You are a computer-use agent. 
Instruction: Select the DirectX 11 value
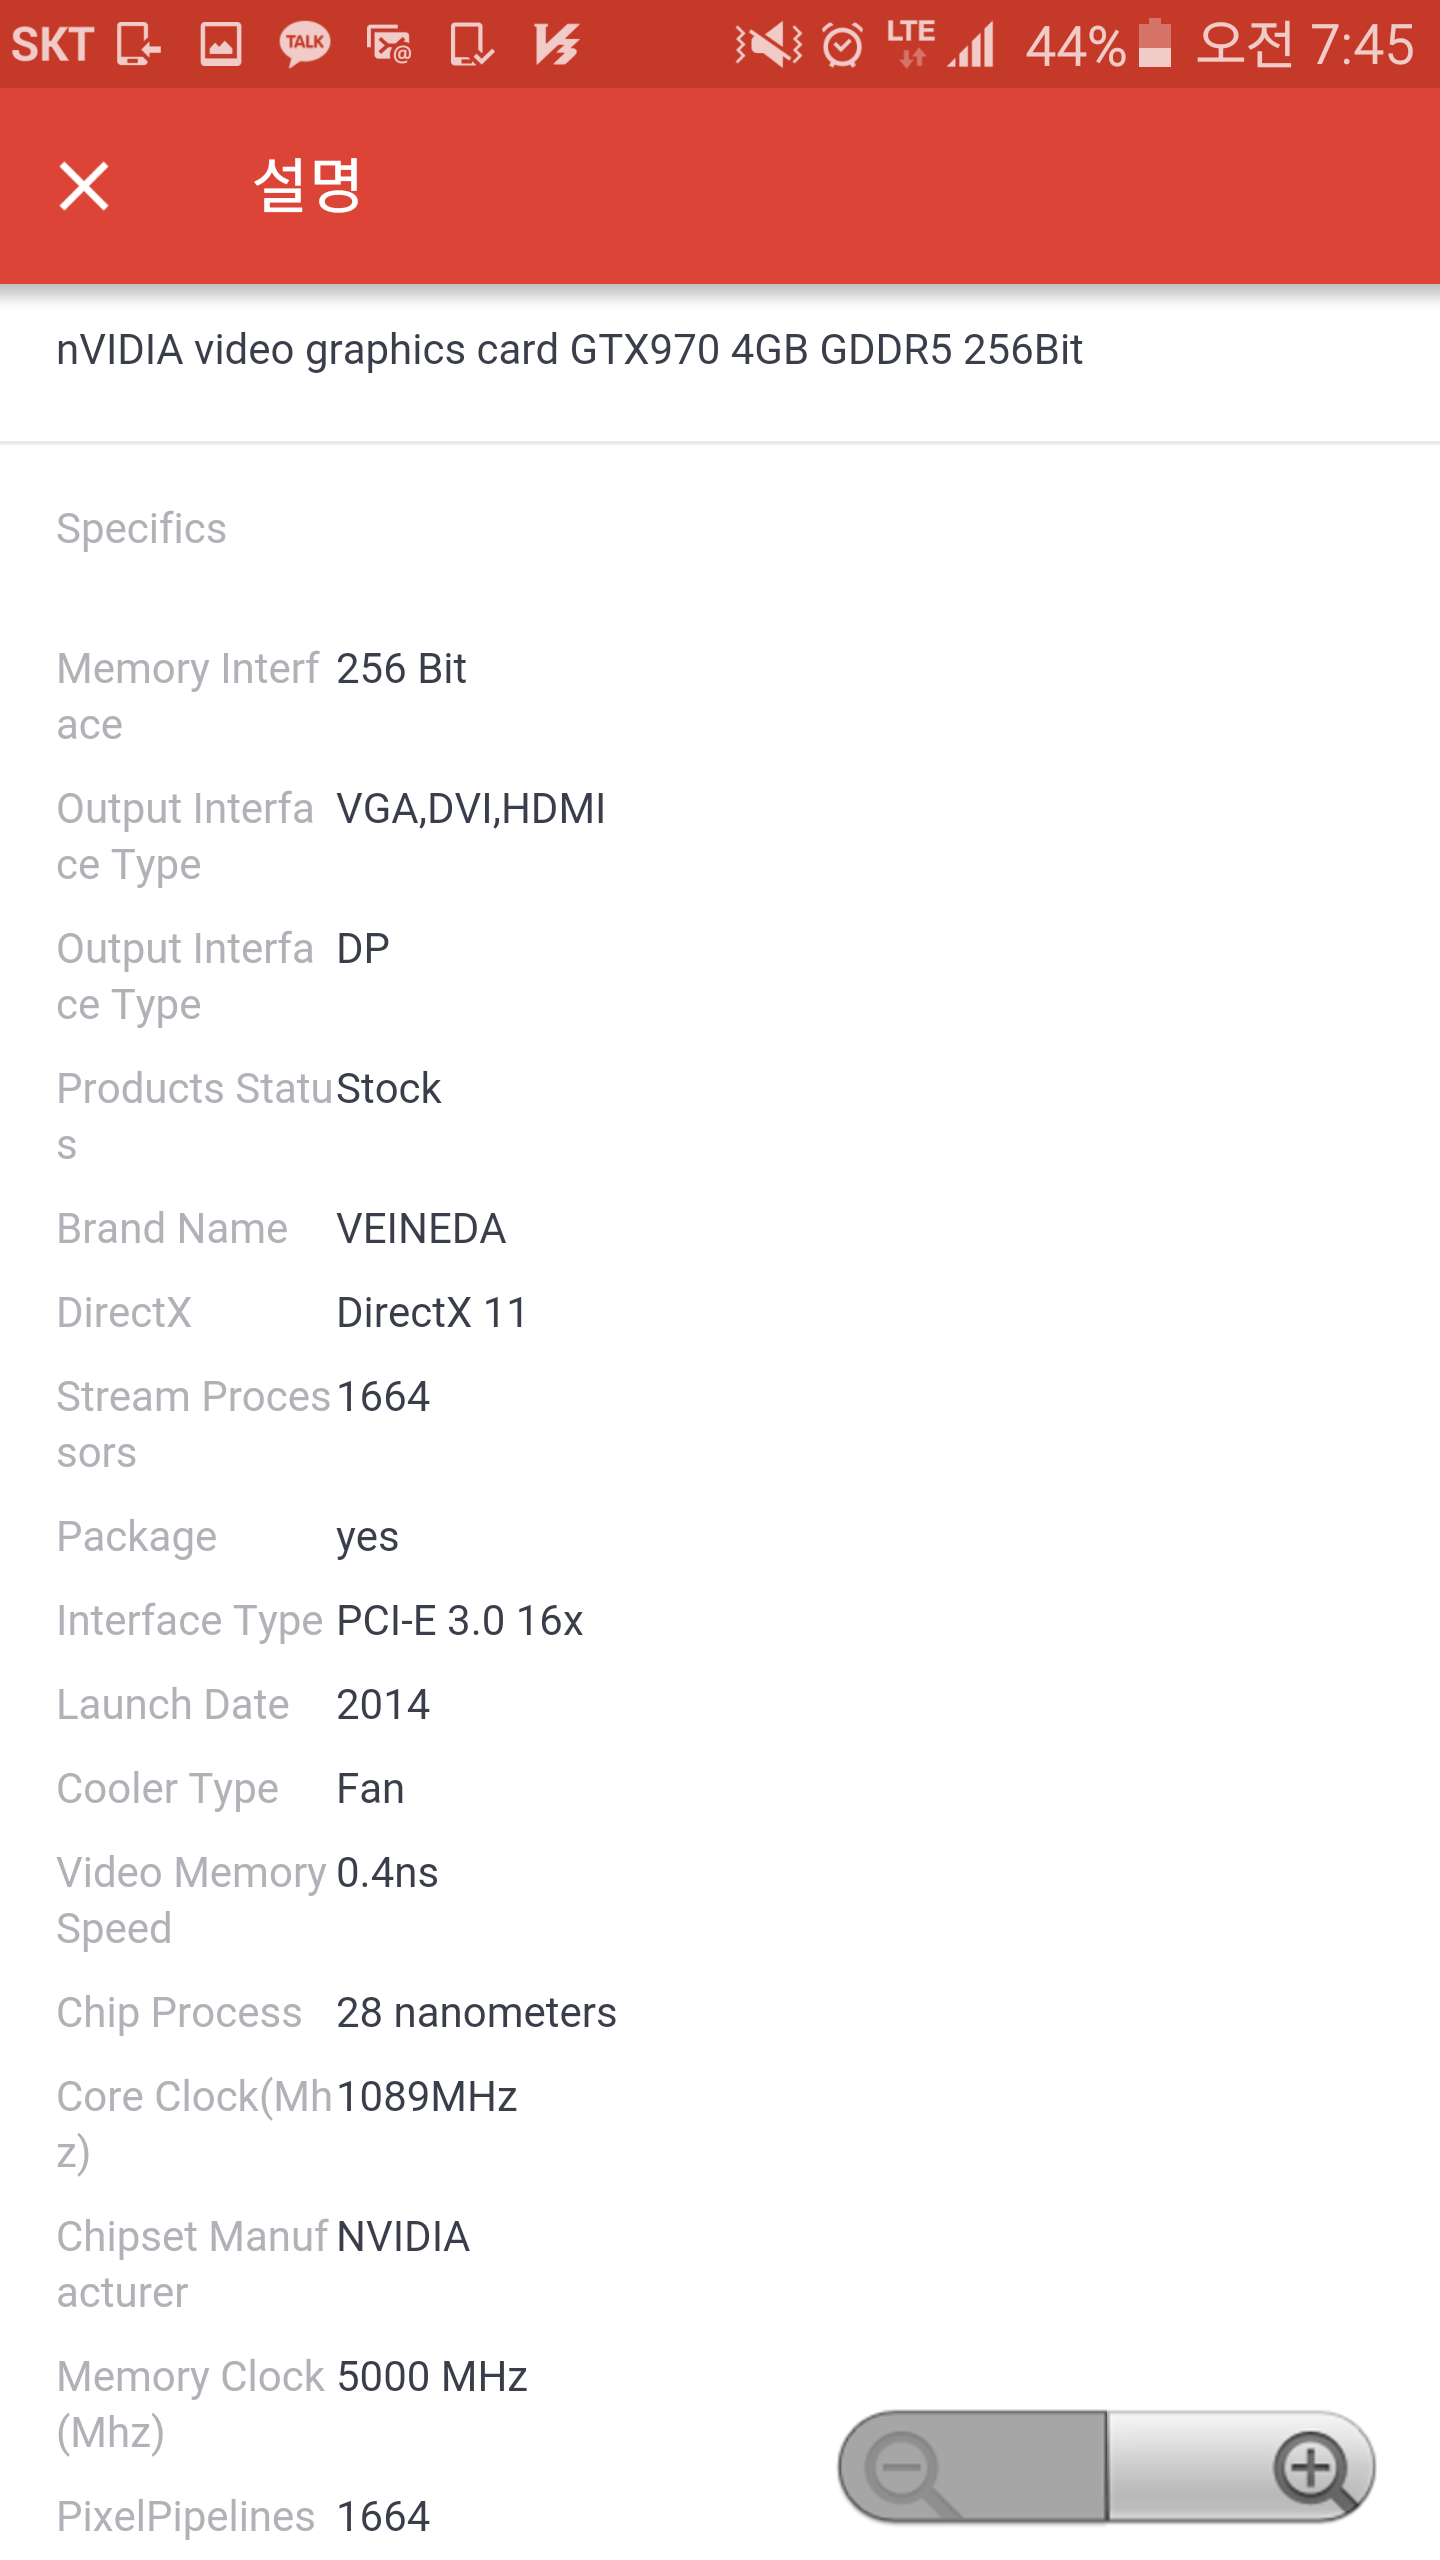tap(432, 1312)
